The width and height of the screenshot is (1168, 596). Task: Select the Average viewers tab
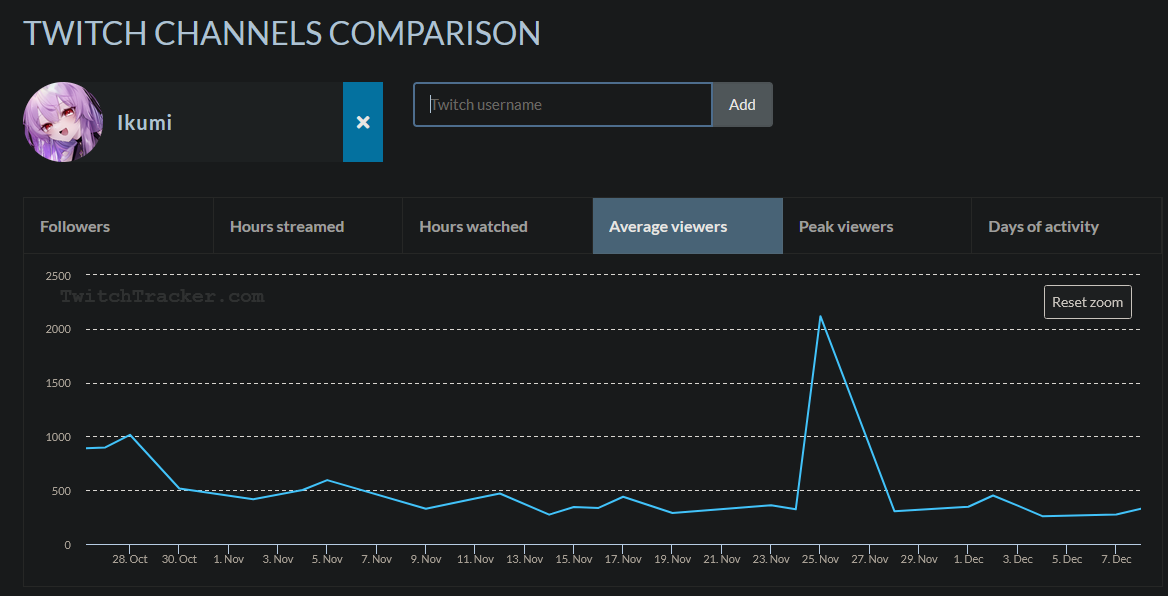(688, 226)
